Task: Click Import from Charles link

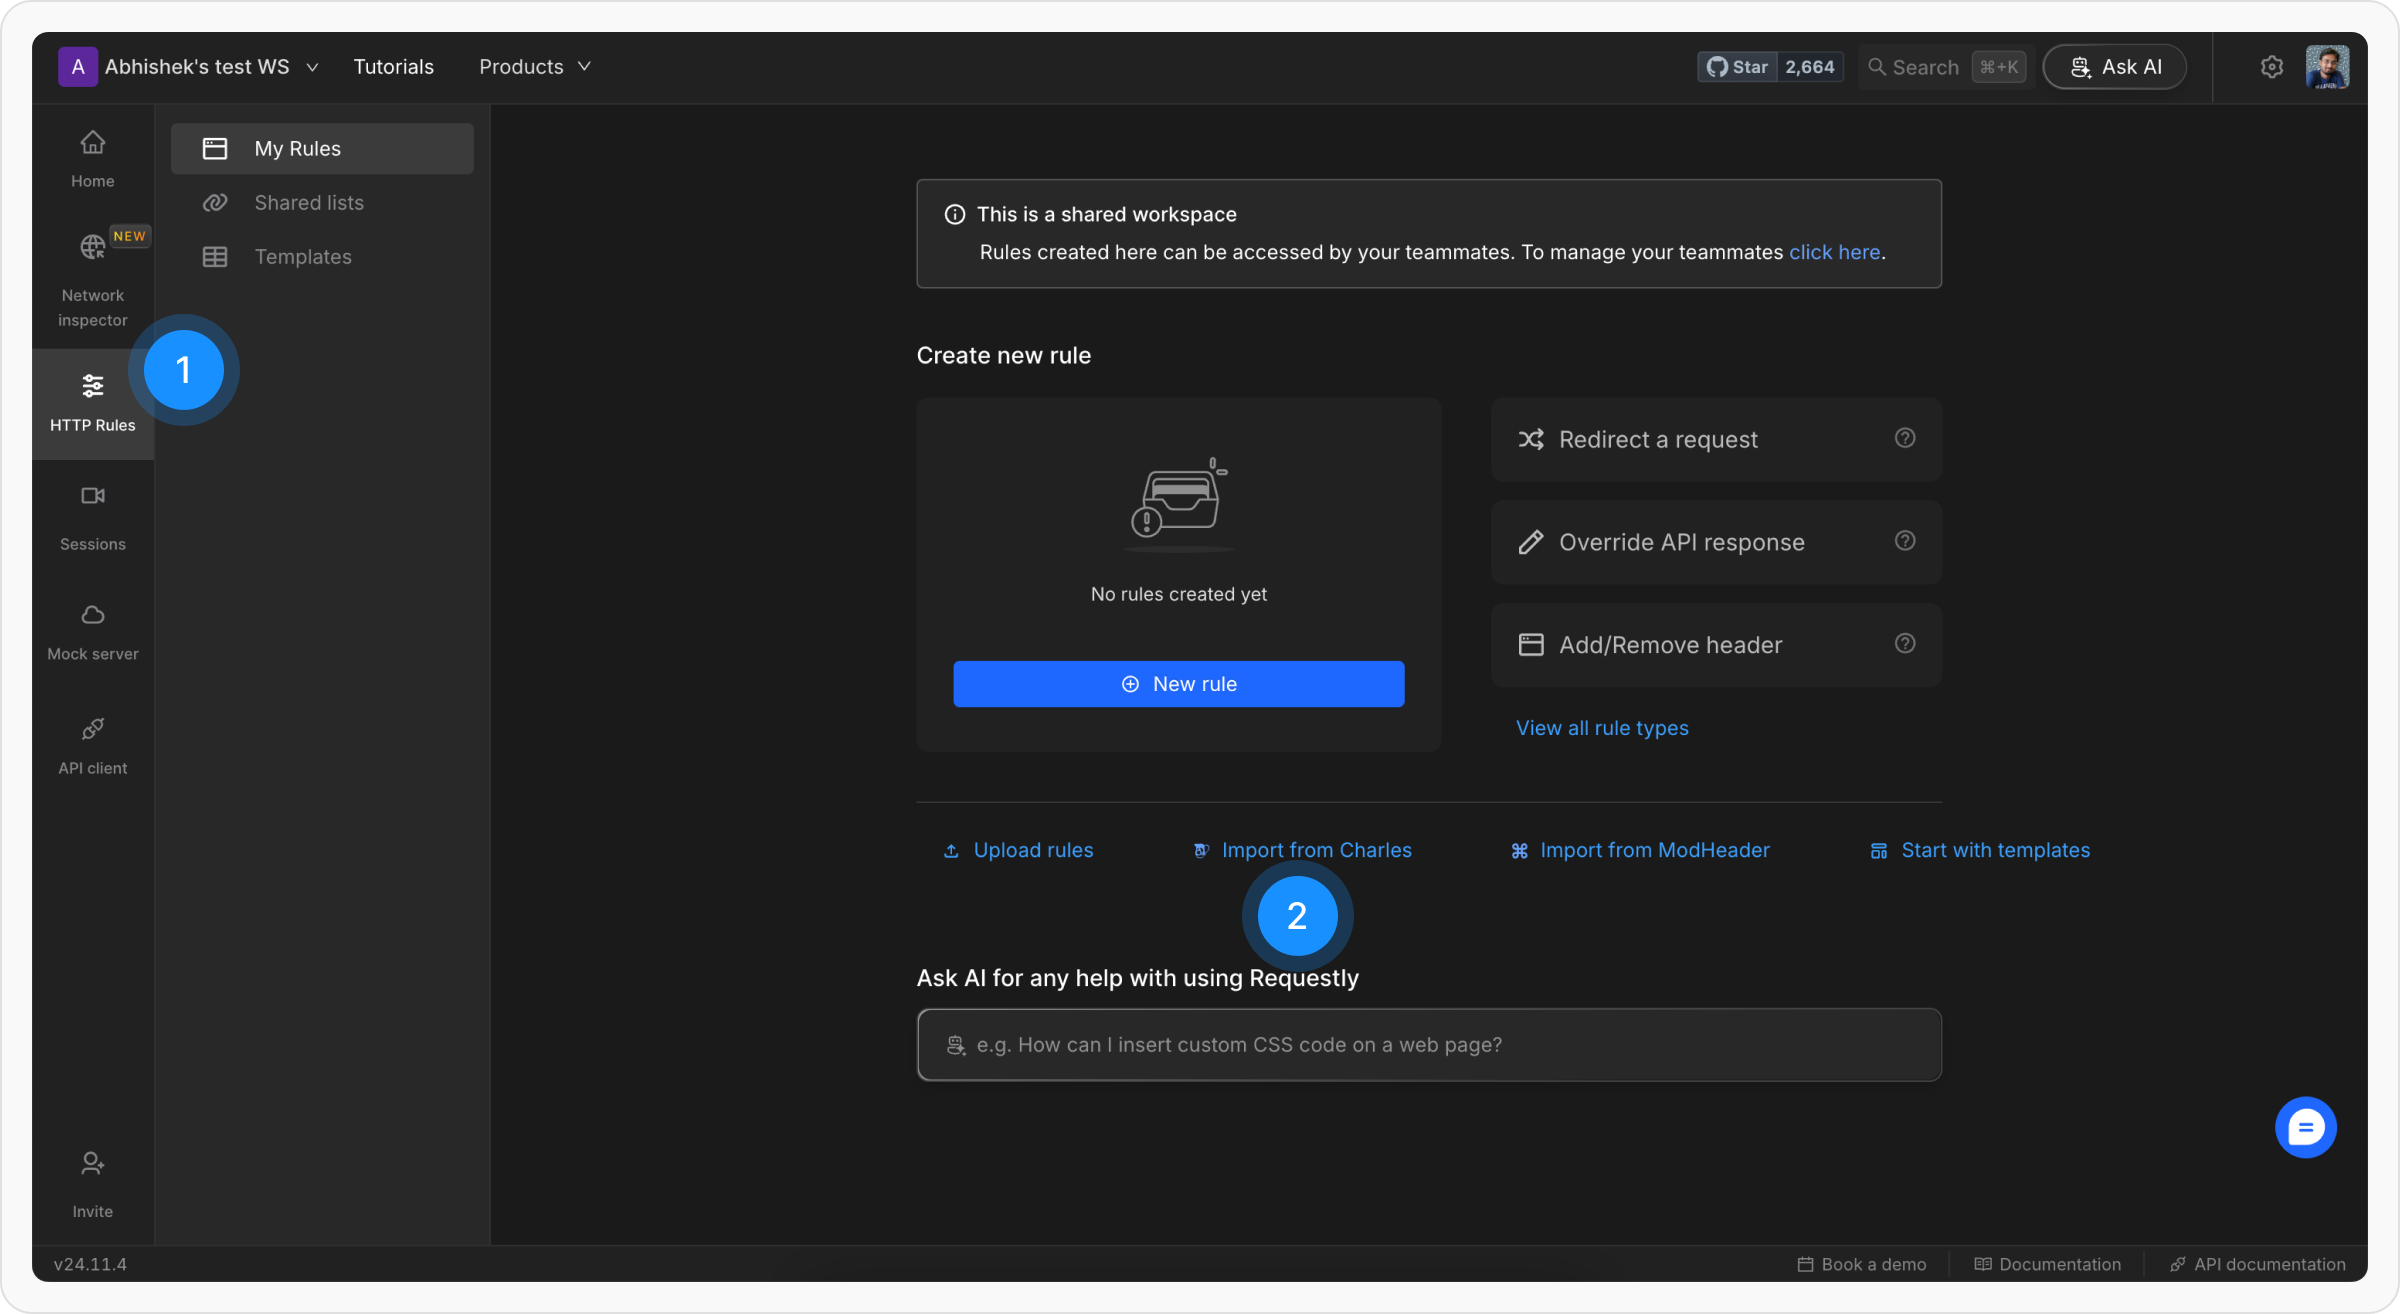Action: 1315,850
